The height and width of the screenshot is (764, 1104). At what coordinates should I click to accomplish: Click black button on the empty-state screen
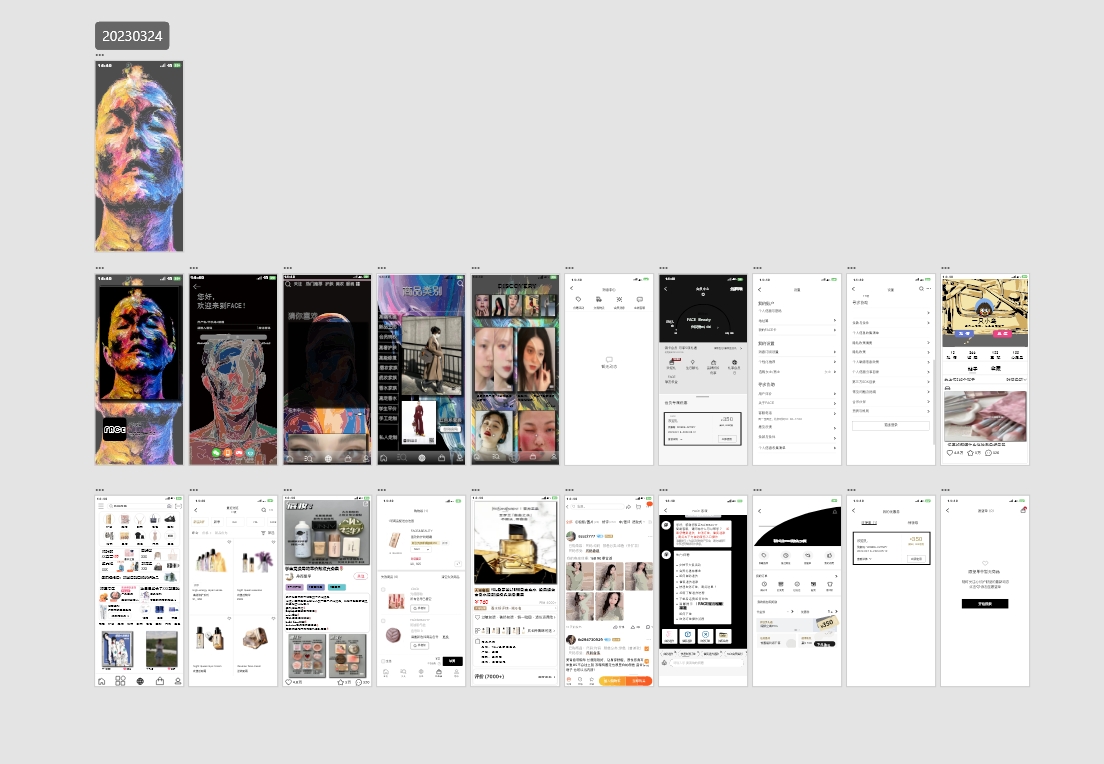984,603
